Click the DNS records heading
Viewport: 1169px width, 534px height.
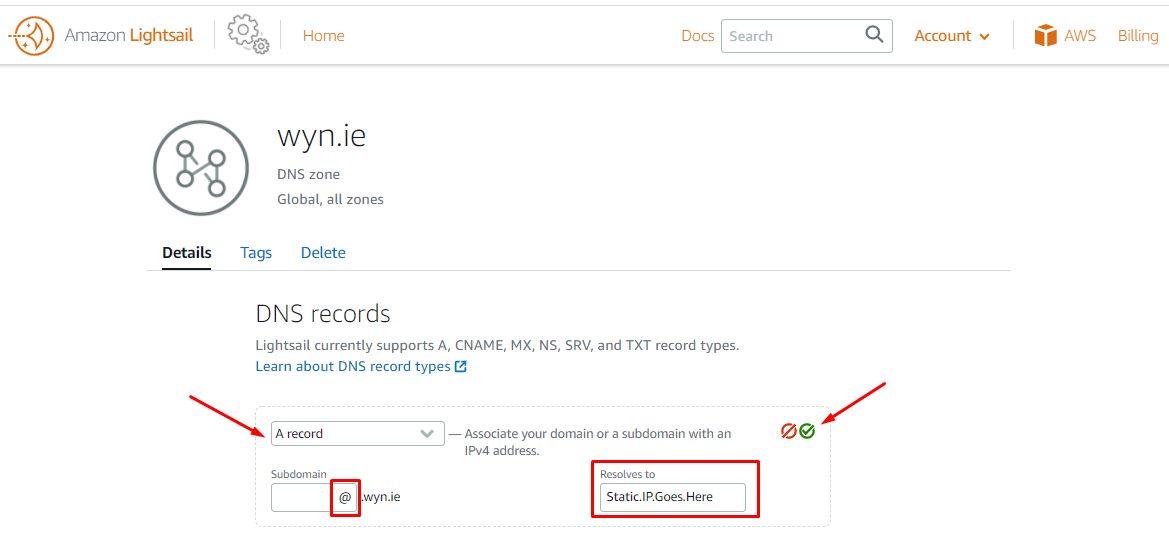point(323,313)
